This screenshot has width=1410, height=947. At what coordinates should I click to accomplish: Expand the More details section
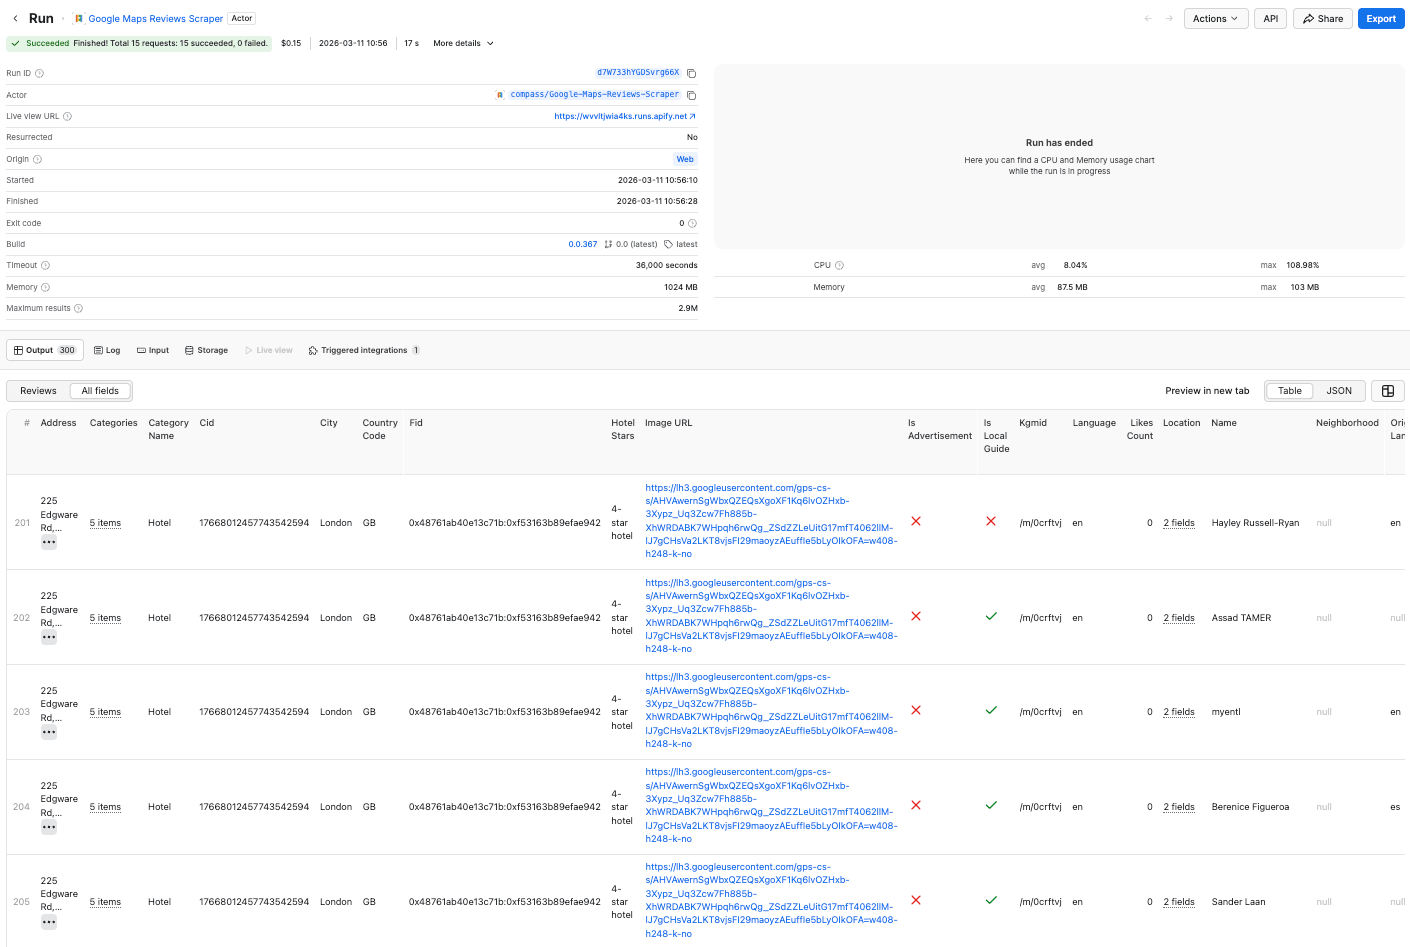[x=462, y=43]
